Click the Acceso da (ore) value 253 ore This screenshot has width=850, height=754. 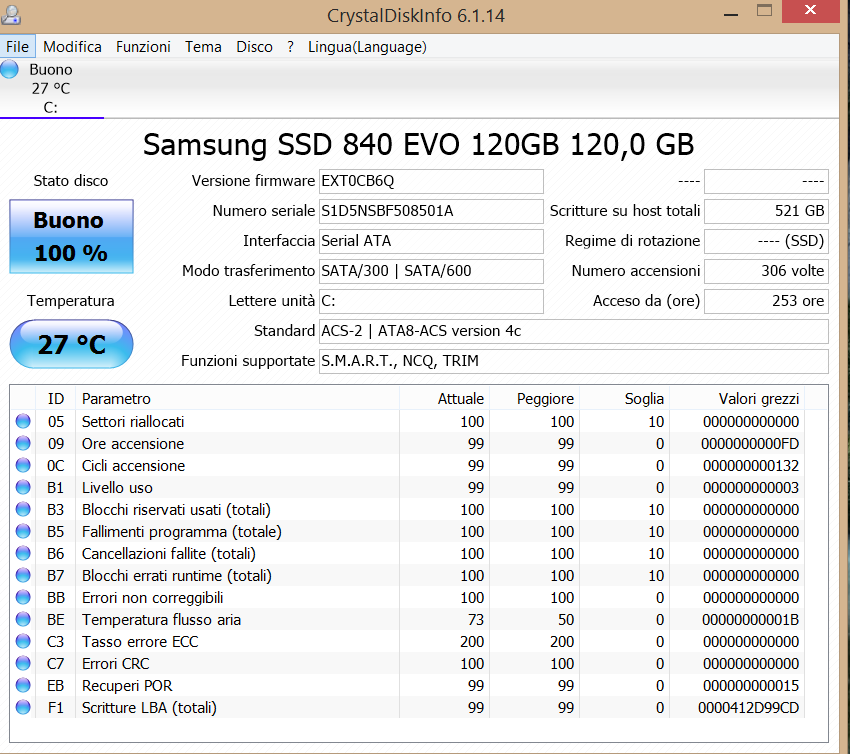click(766, 301)
